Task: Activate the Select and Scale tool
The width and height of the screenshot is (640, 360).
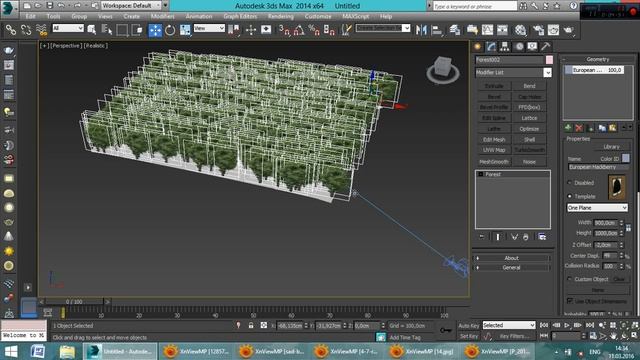Action: [x=185, y=30]
